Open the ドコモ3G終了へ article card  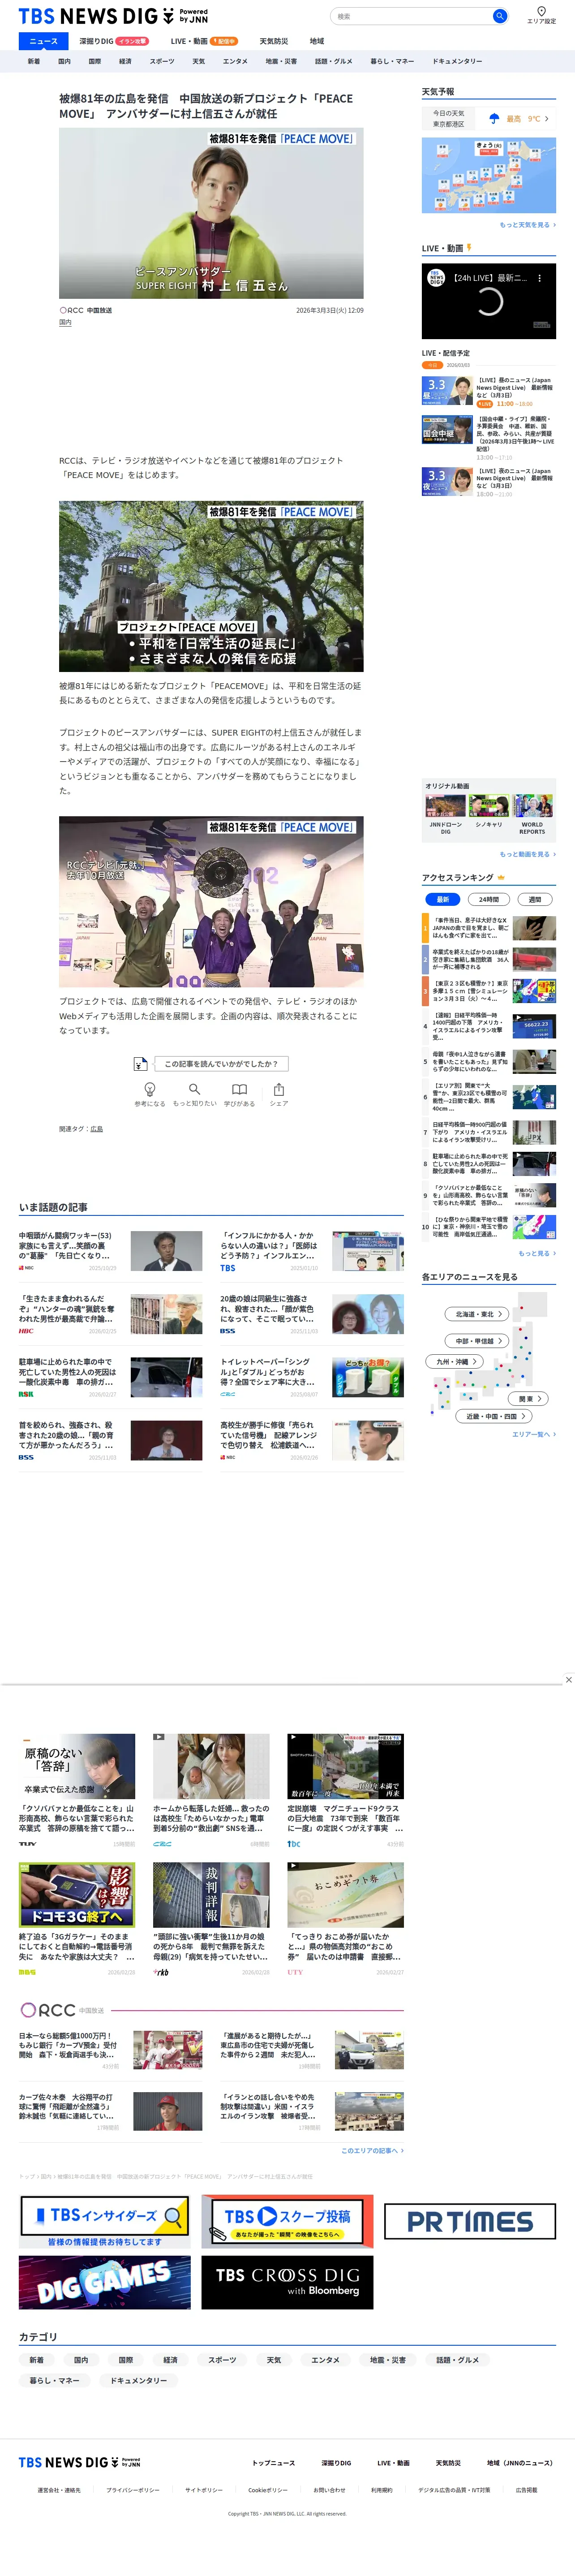point(77,1919)
